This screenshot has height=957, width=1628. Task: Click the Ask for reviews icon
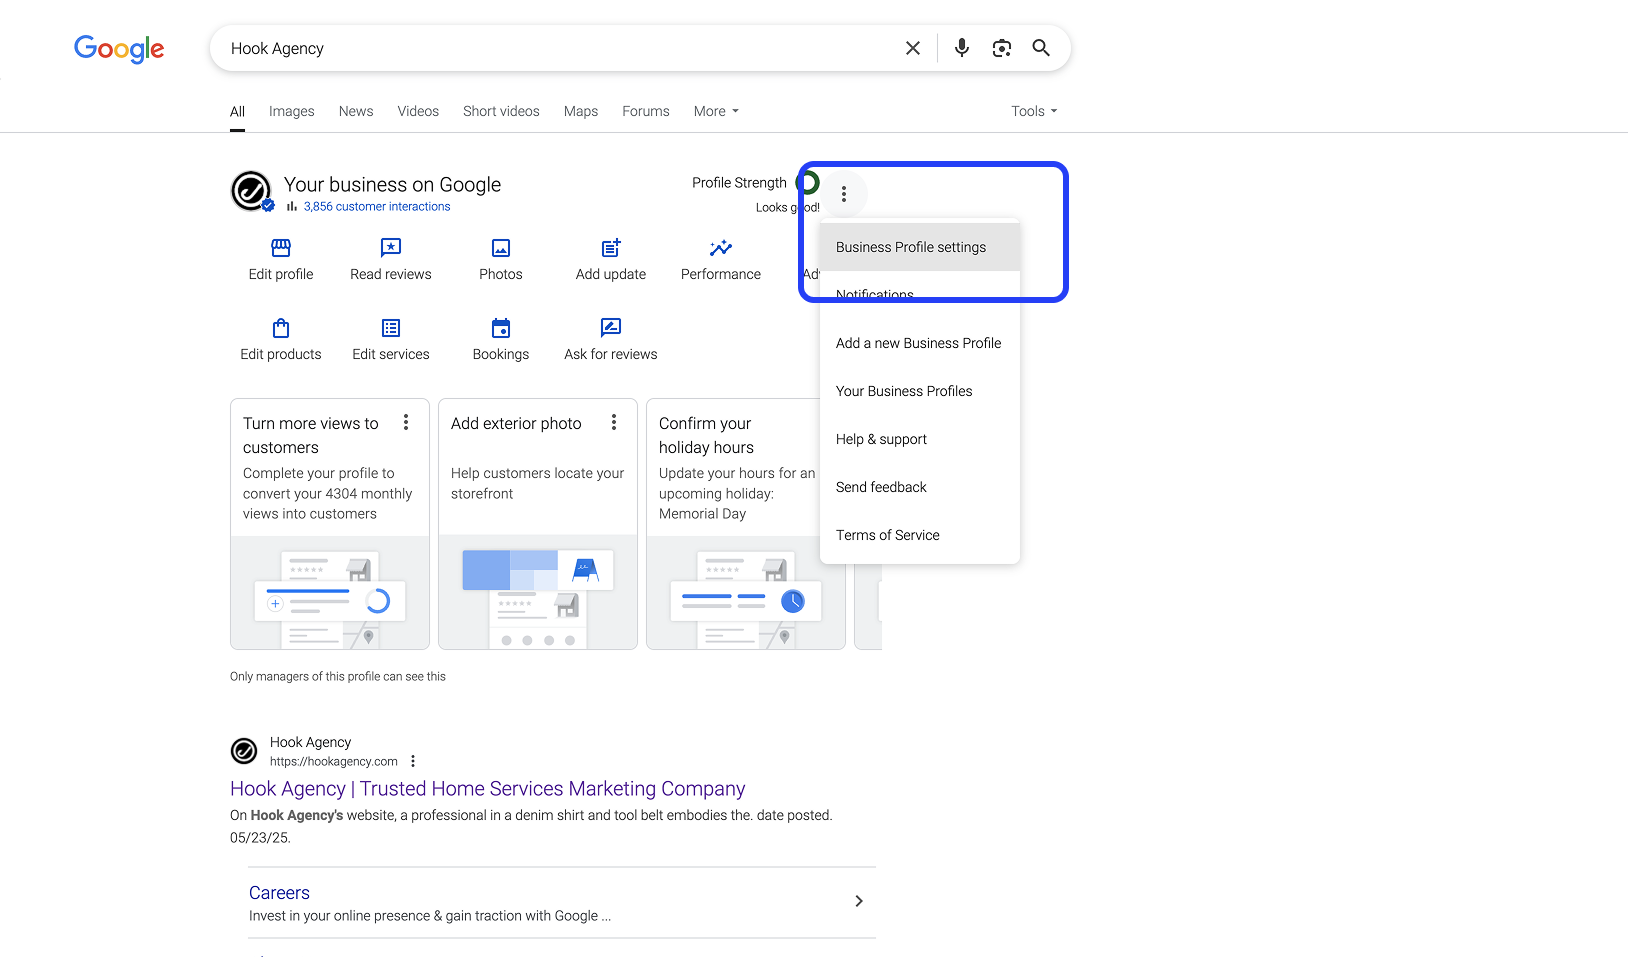(611, 328)
